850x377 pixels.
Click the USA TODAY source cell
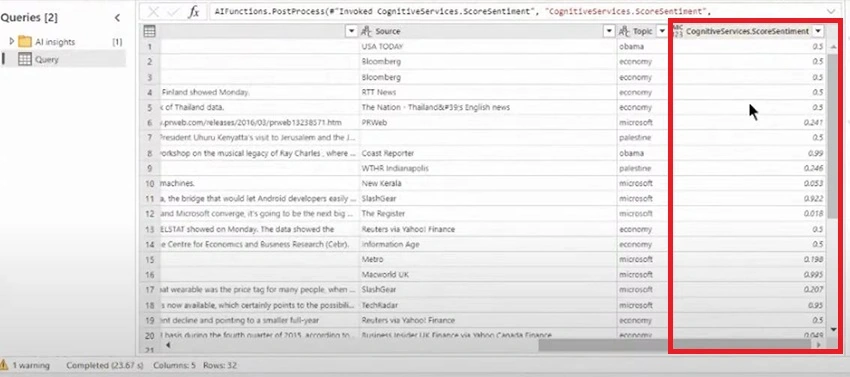(x=487, y=47)
